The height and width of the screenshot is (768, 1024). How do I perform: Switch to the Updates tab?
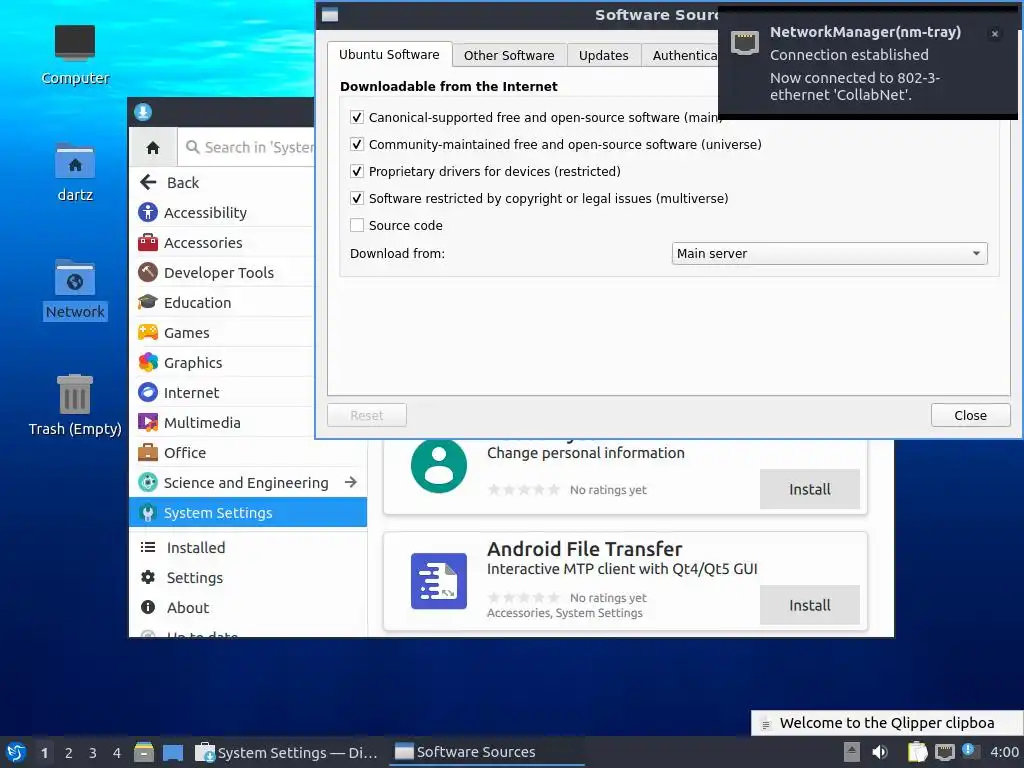click(603, 56)
